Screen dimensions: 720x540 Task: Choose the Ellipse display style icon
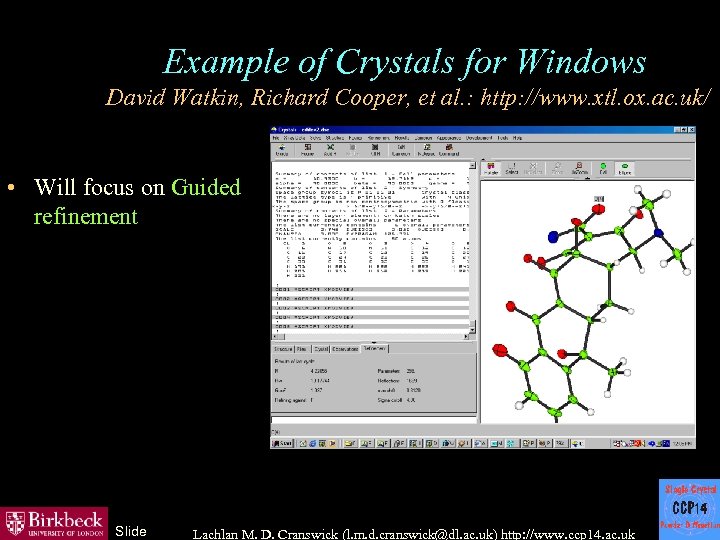(x=624, y=169)
